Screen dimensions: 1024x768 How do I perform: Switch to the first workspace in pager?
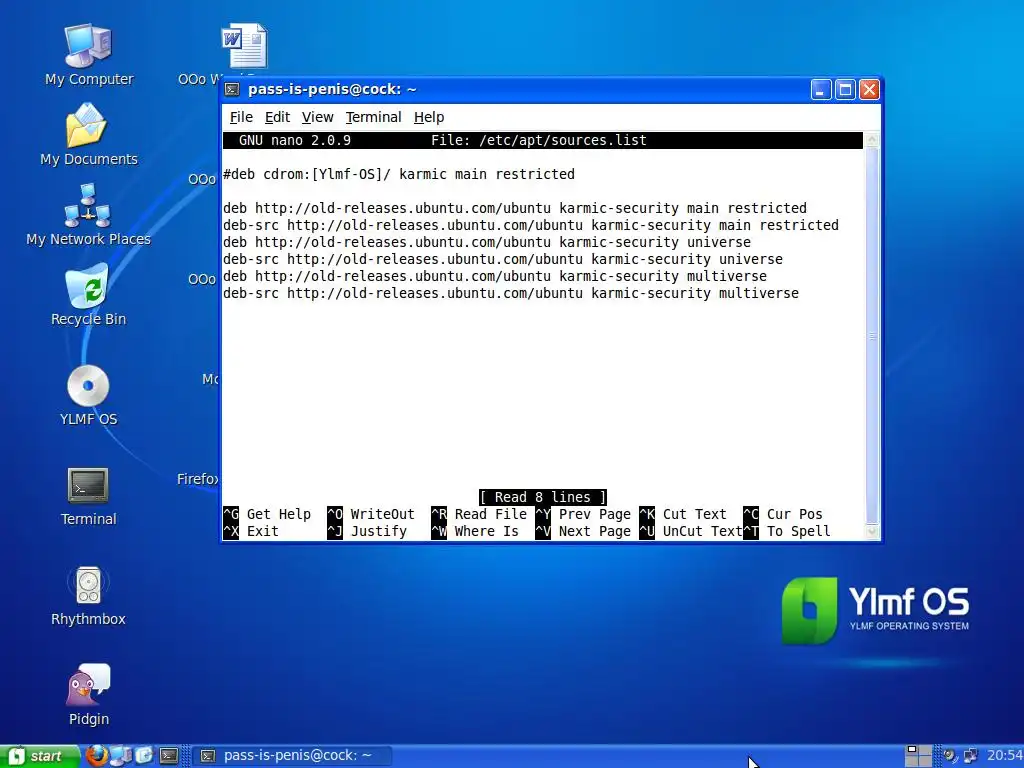tap(912, 750)
